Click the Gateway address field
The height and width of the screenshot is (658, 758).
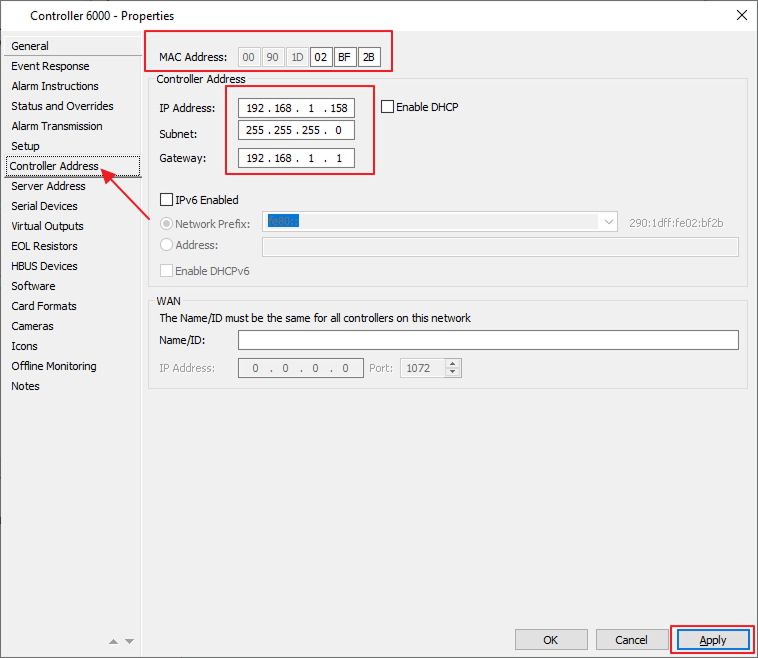tap(296, 158)
